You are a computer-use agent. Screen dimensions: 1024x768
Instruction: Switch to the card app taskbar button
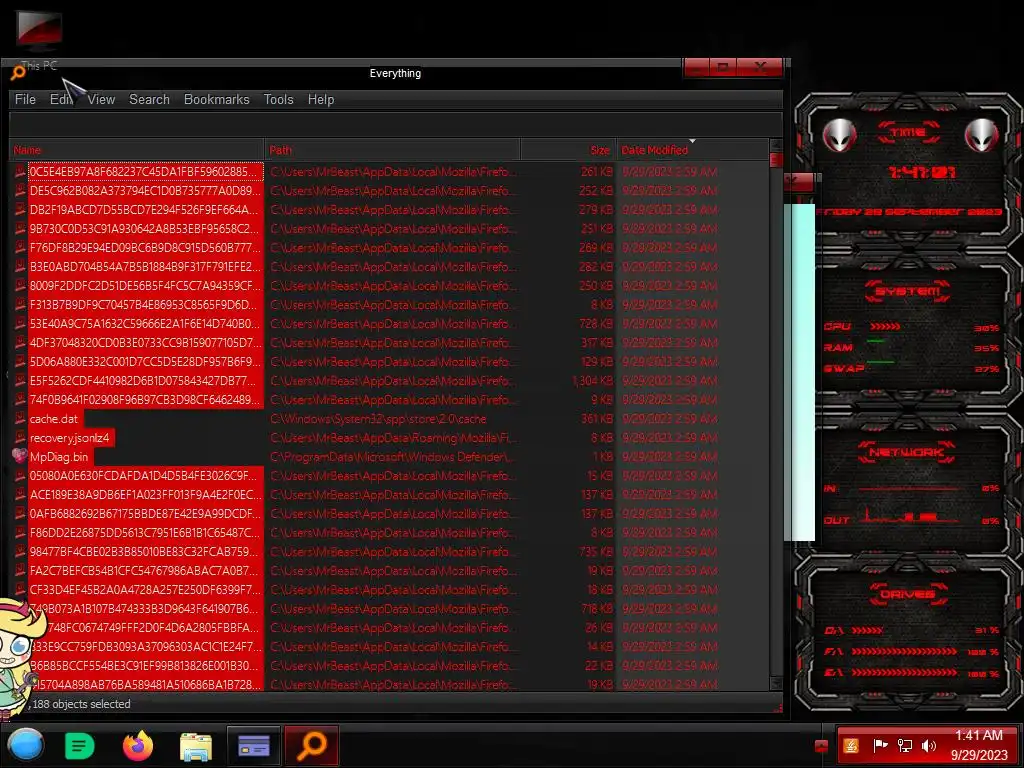(x=254, y=746)
